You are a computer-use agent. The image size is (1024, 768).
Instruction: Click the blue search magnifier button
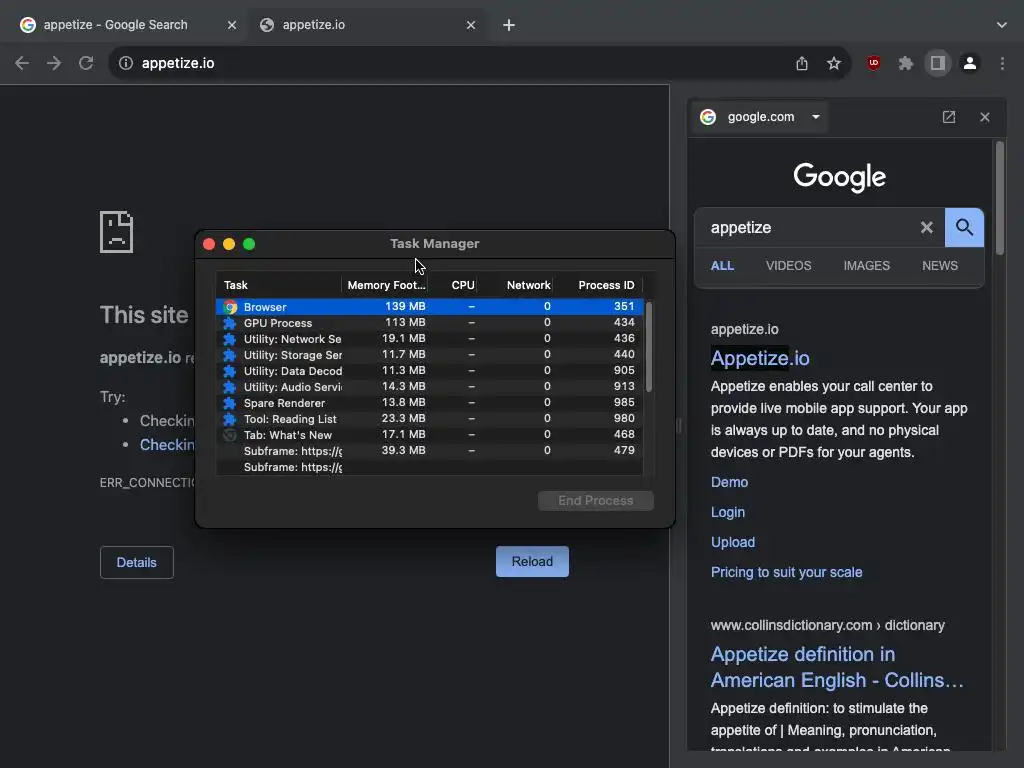(x=964, y=227)
